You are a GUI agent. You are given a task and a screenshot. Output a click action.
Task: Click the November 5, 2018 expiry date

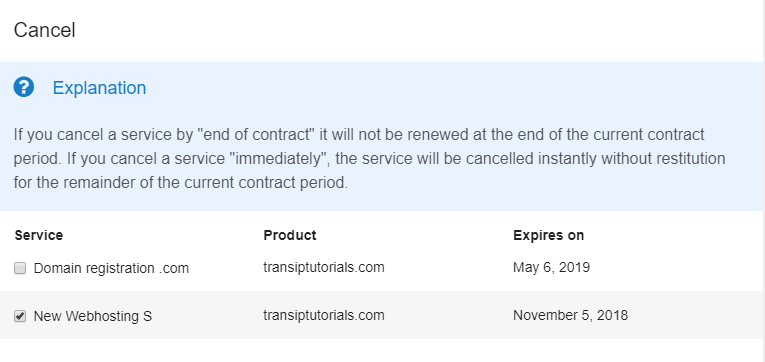570,315
